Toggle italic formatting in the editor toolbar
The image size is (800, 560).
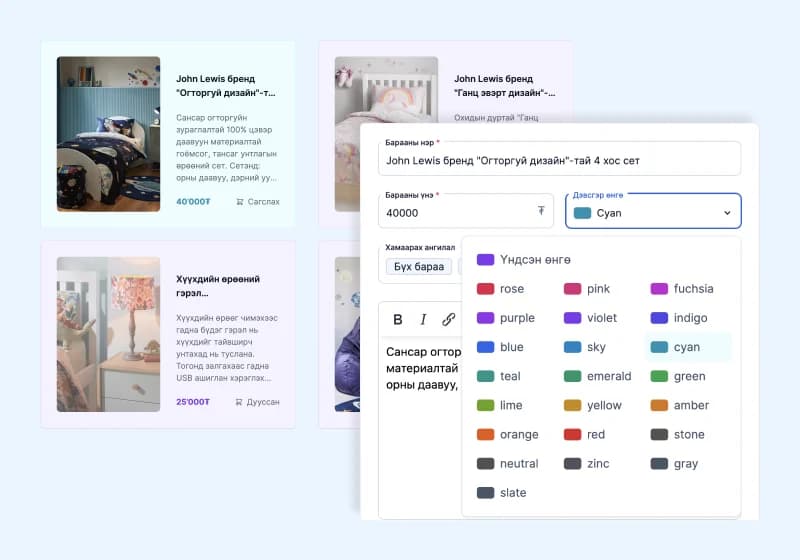423,319
